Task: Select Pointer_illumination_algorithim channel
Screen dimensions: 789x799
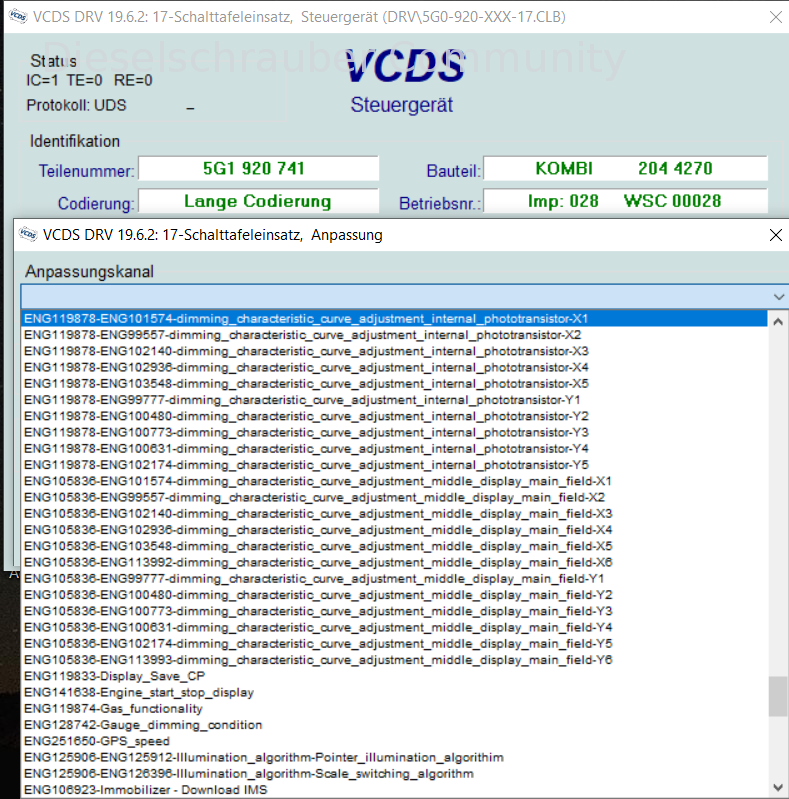Action: 394,758
